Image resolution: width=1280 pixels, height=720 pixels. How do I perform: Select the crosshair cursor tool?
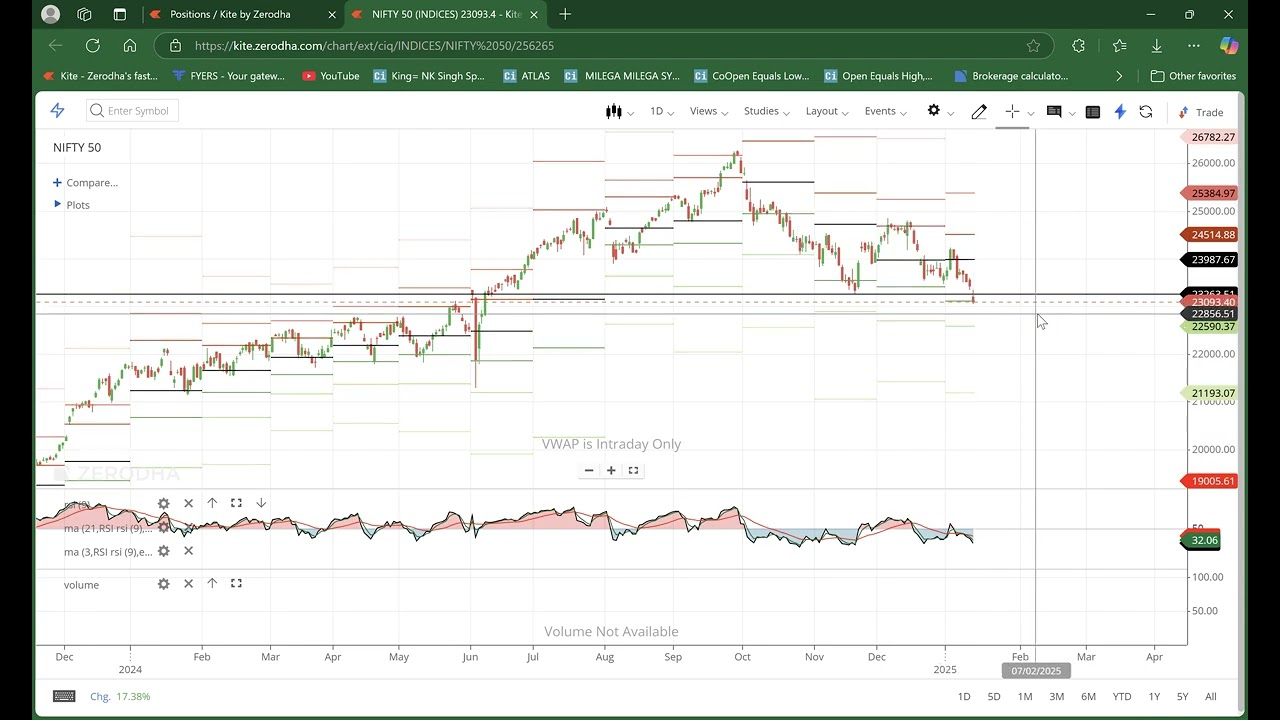1012,111
